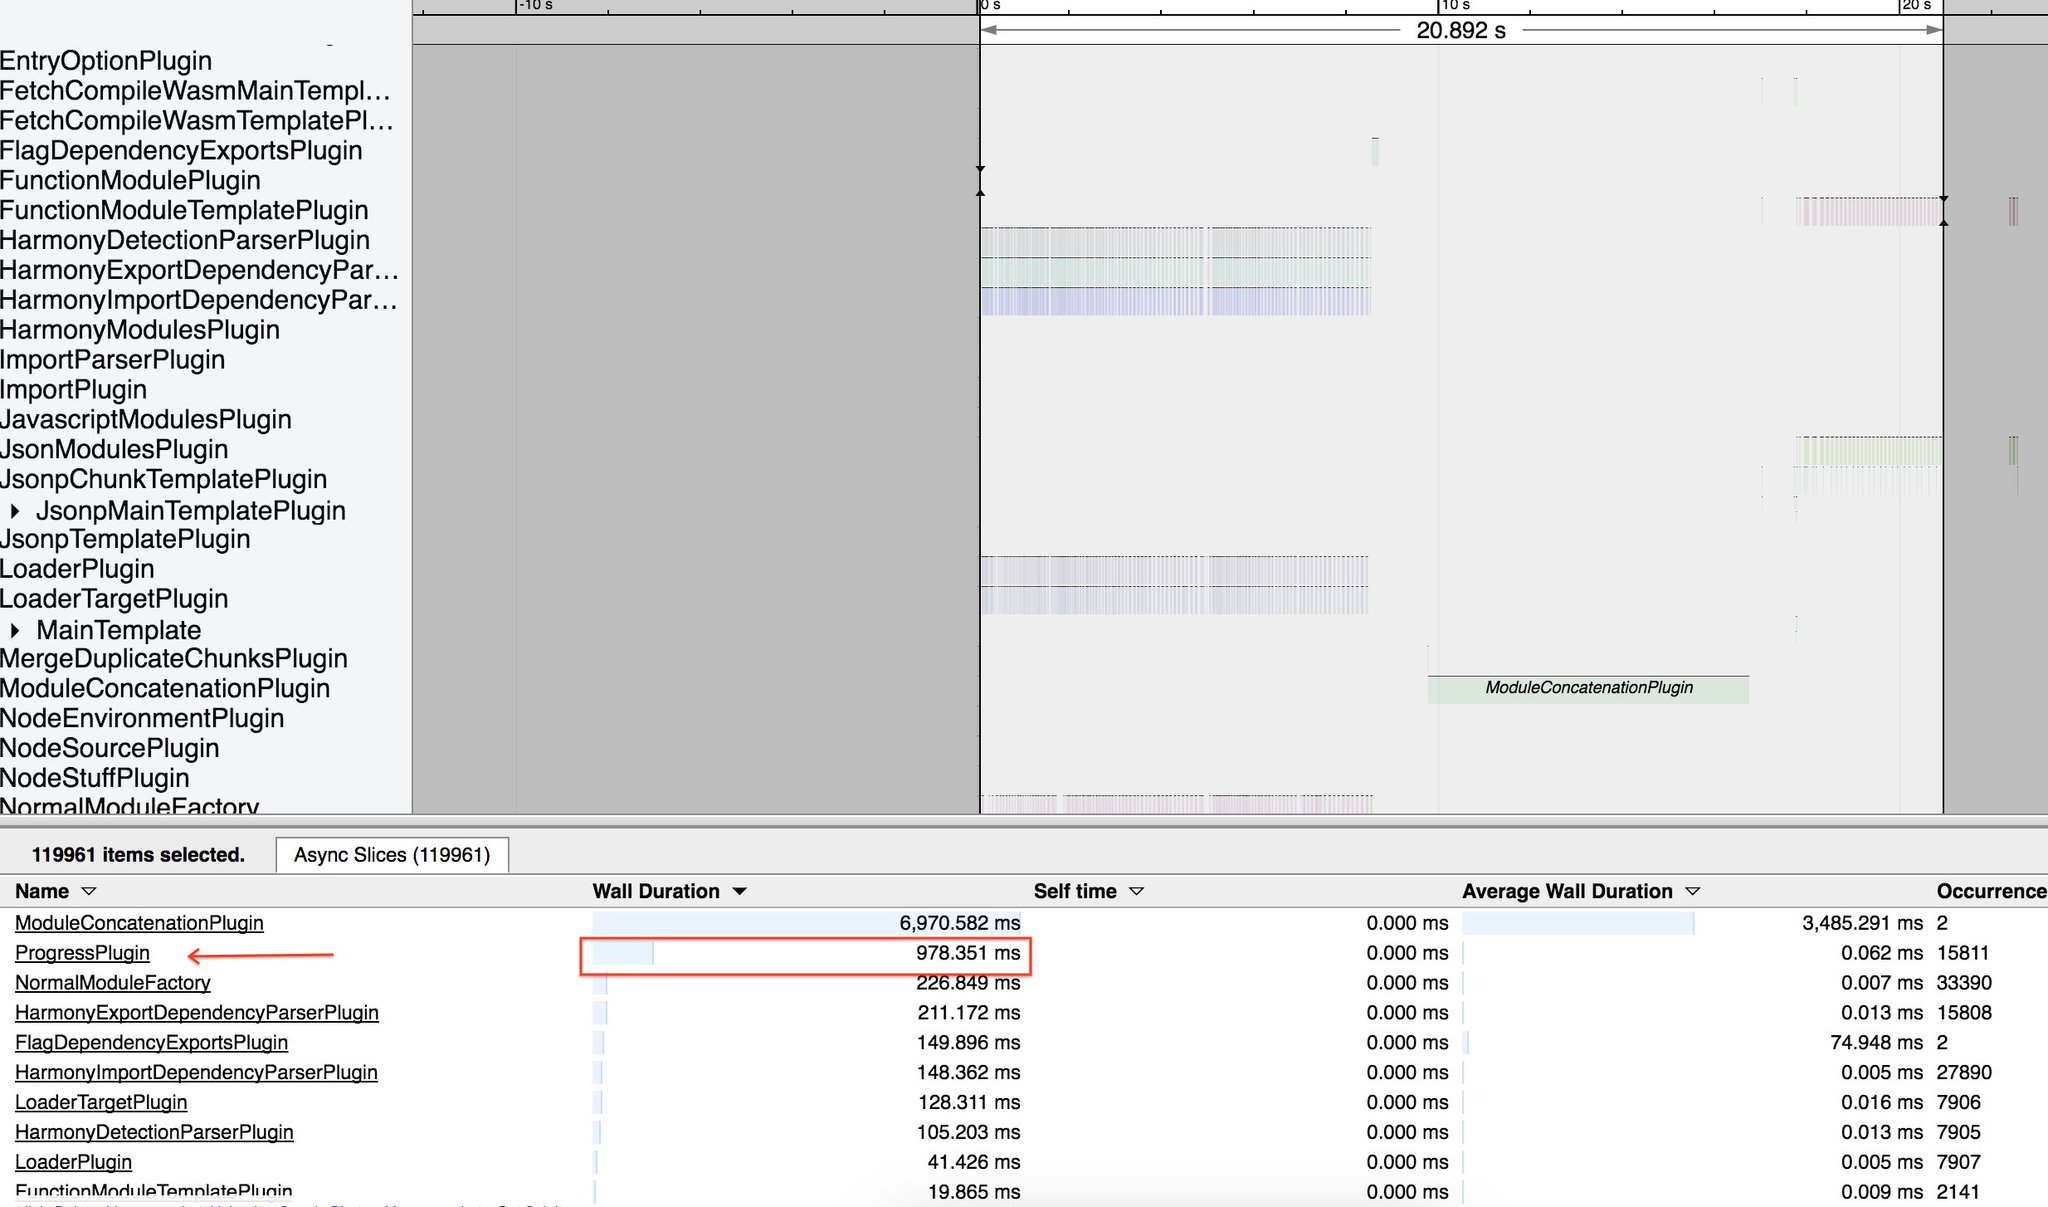Select the NodeSourcePlugin track label
Viewport: 2048px width, 1207px height.
point(110,749)
